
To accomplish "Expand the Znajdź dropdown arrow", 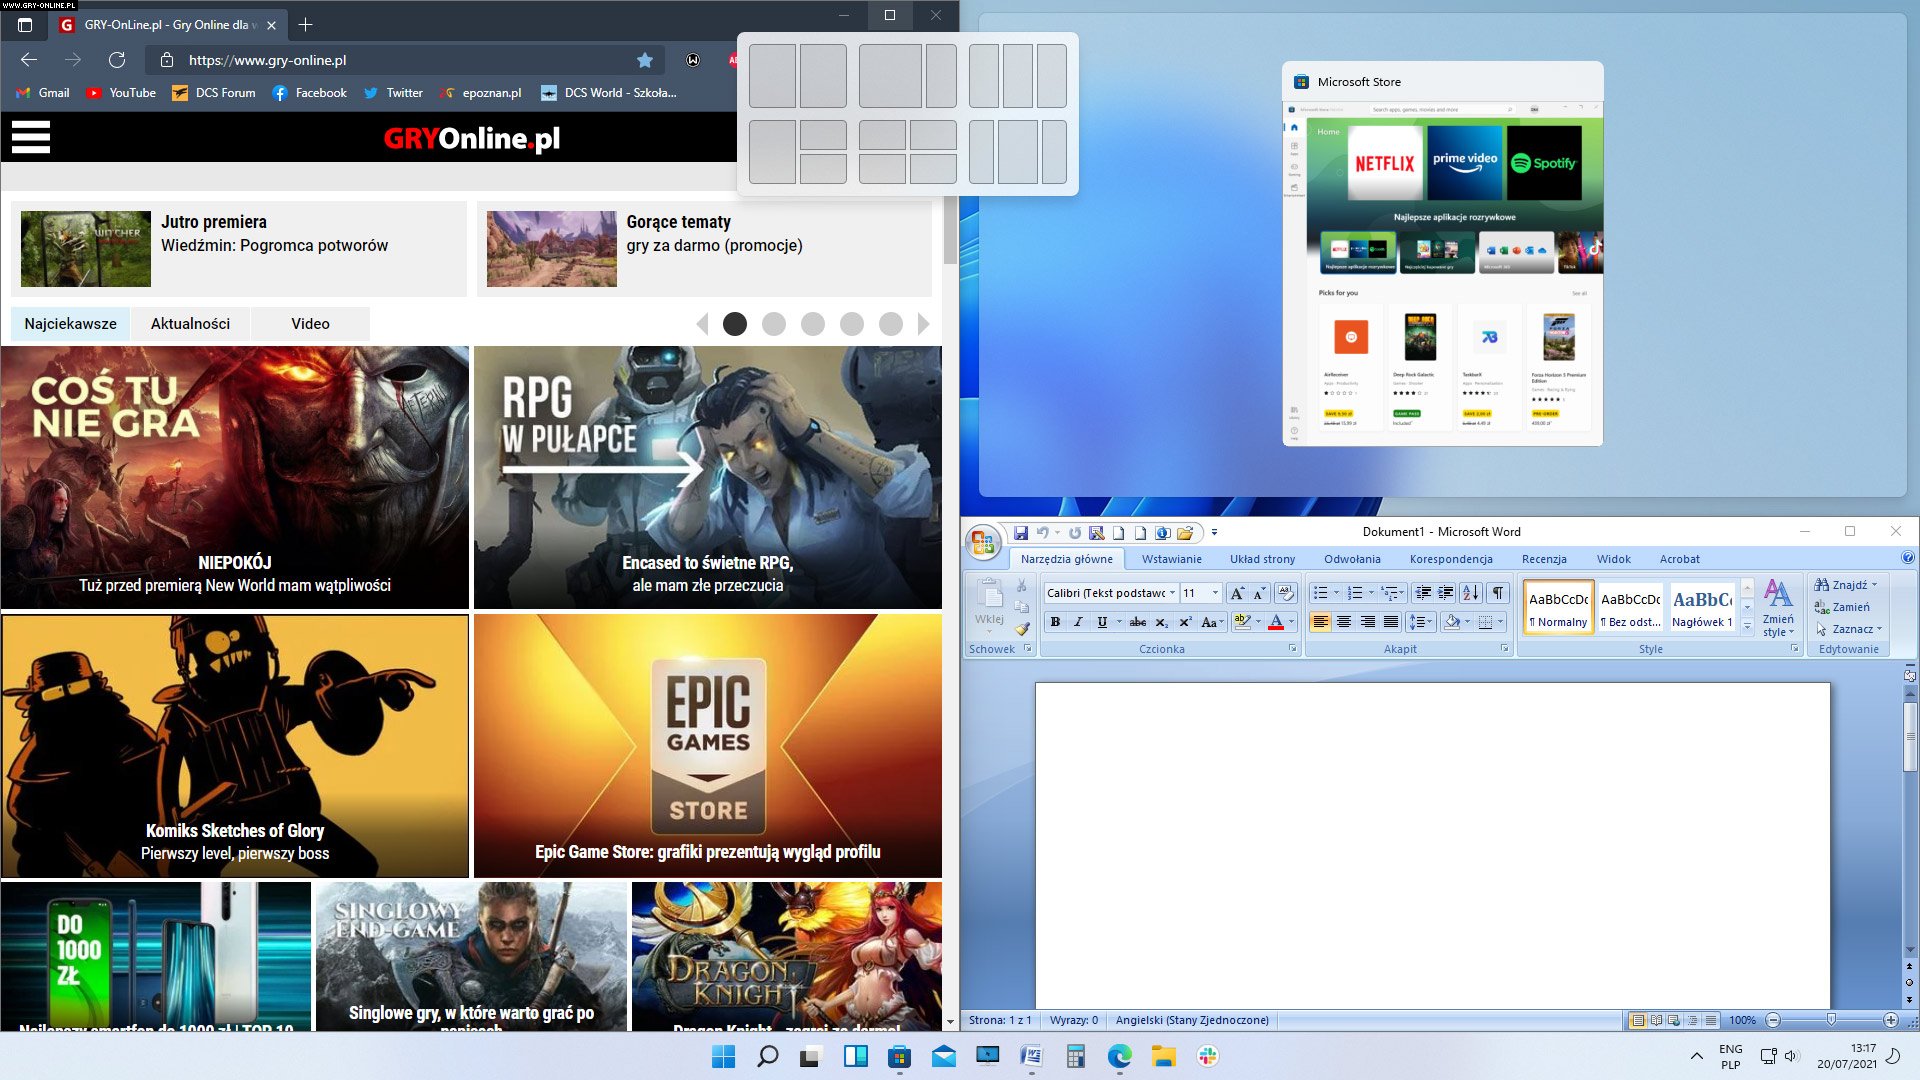I will point(1874,585).
